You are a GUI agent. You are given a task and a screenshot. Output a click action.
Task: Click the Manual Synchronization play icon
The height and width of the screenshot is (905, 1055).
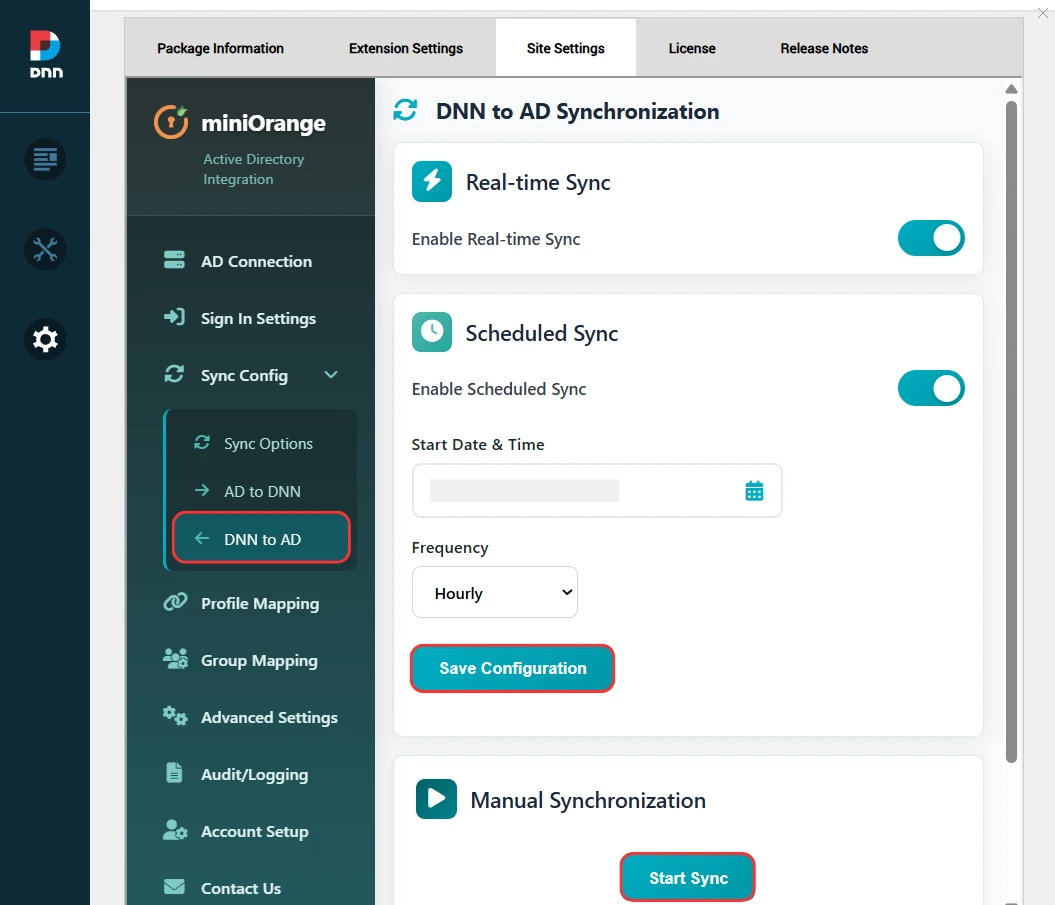tap(436, 799)
